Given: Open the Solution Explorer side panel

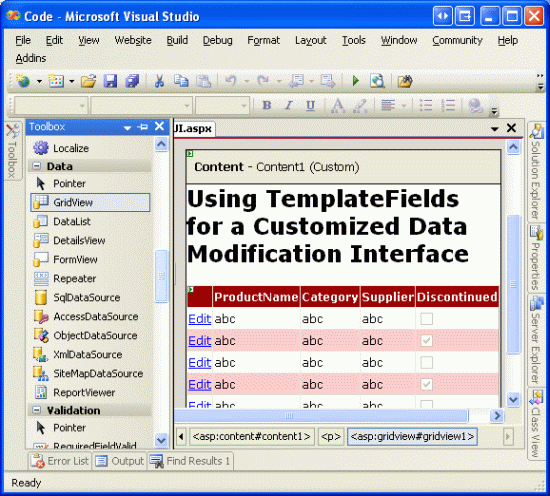Looking at the screenshot, I should pyautogui.click(x=536, y=172).
